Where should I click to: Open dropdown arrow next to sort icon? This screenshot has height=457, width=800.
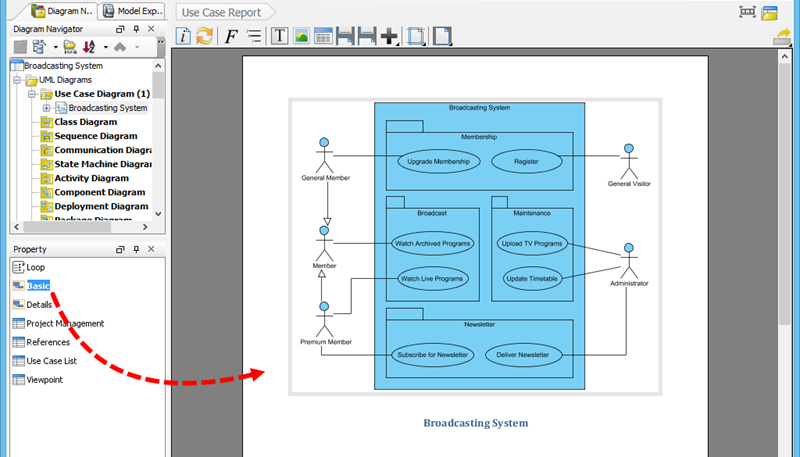(x=105, y=47)
